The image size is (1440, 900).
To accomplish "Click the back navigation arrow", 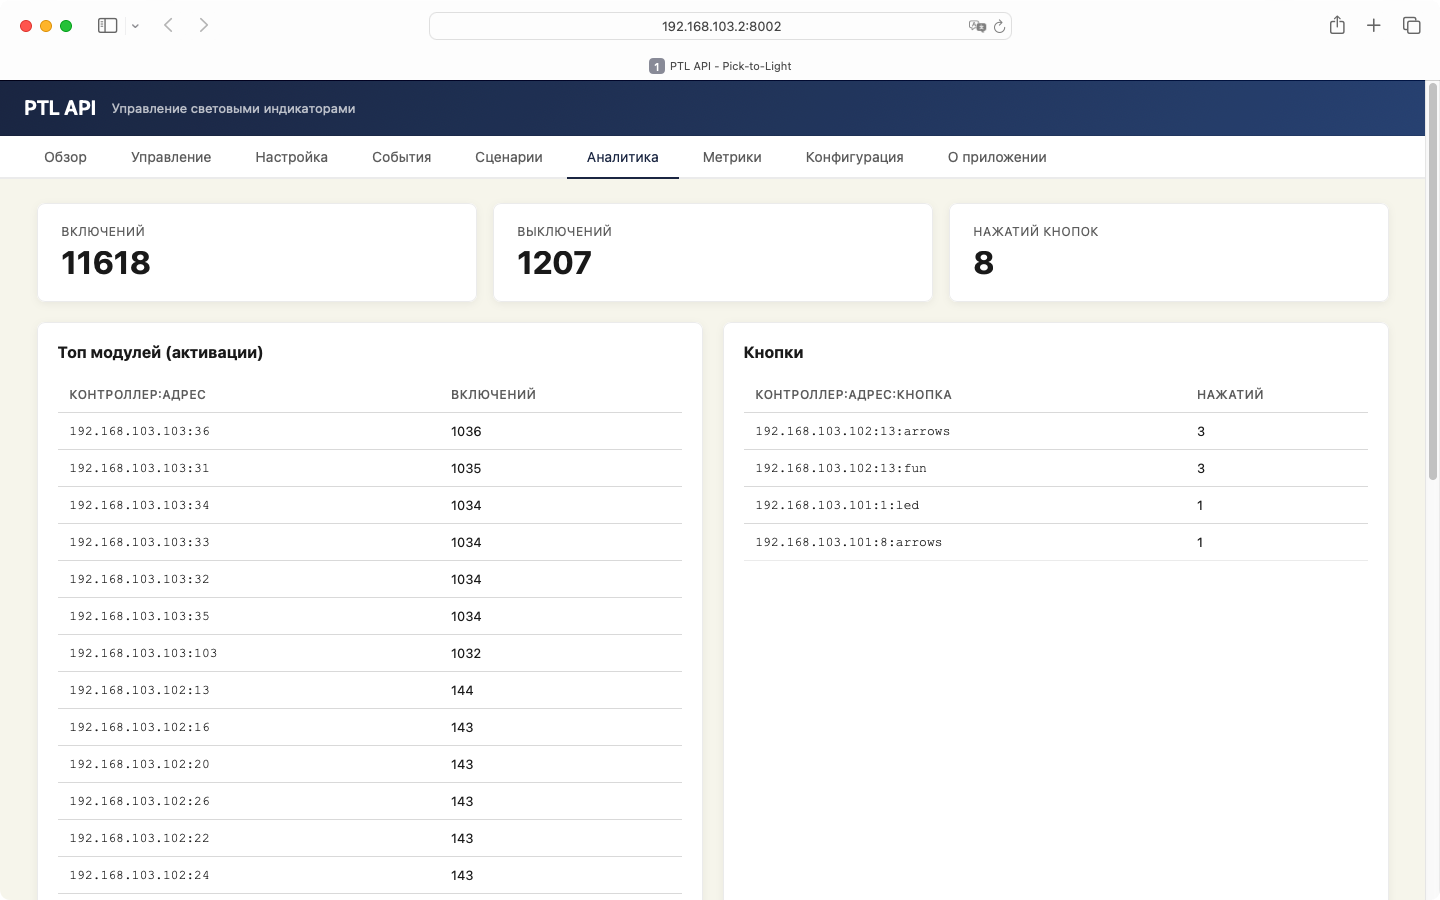I will 168,25.
